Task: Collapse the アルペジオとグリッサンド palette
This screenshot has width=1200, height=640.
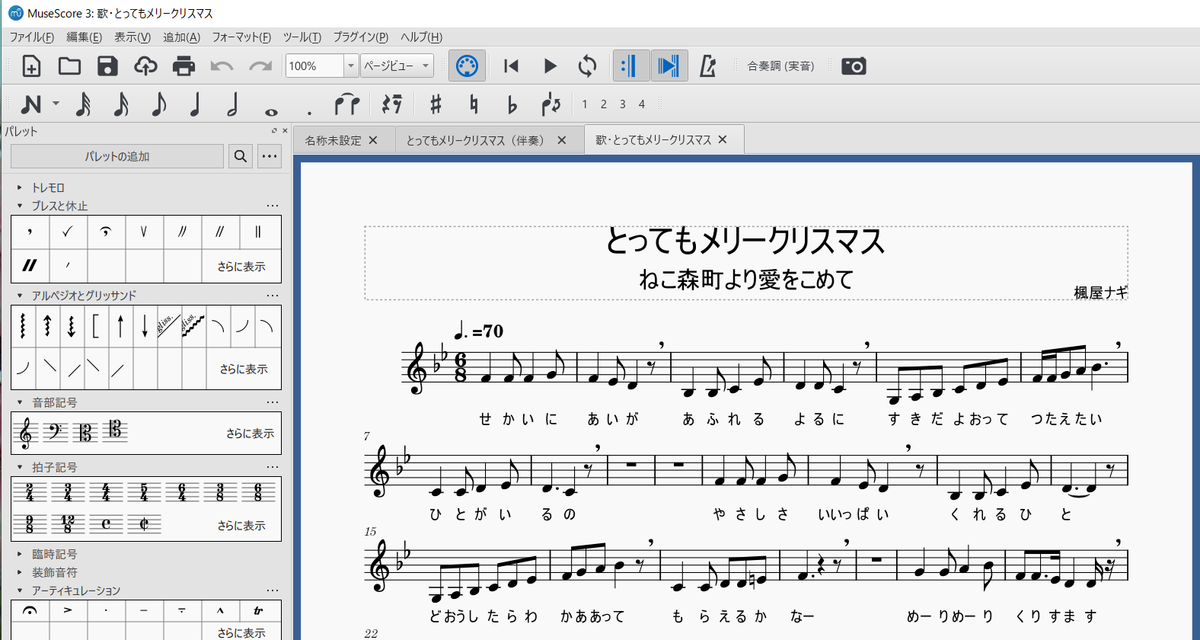Action: tap(19, 296)
